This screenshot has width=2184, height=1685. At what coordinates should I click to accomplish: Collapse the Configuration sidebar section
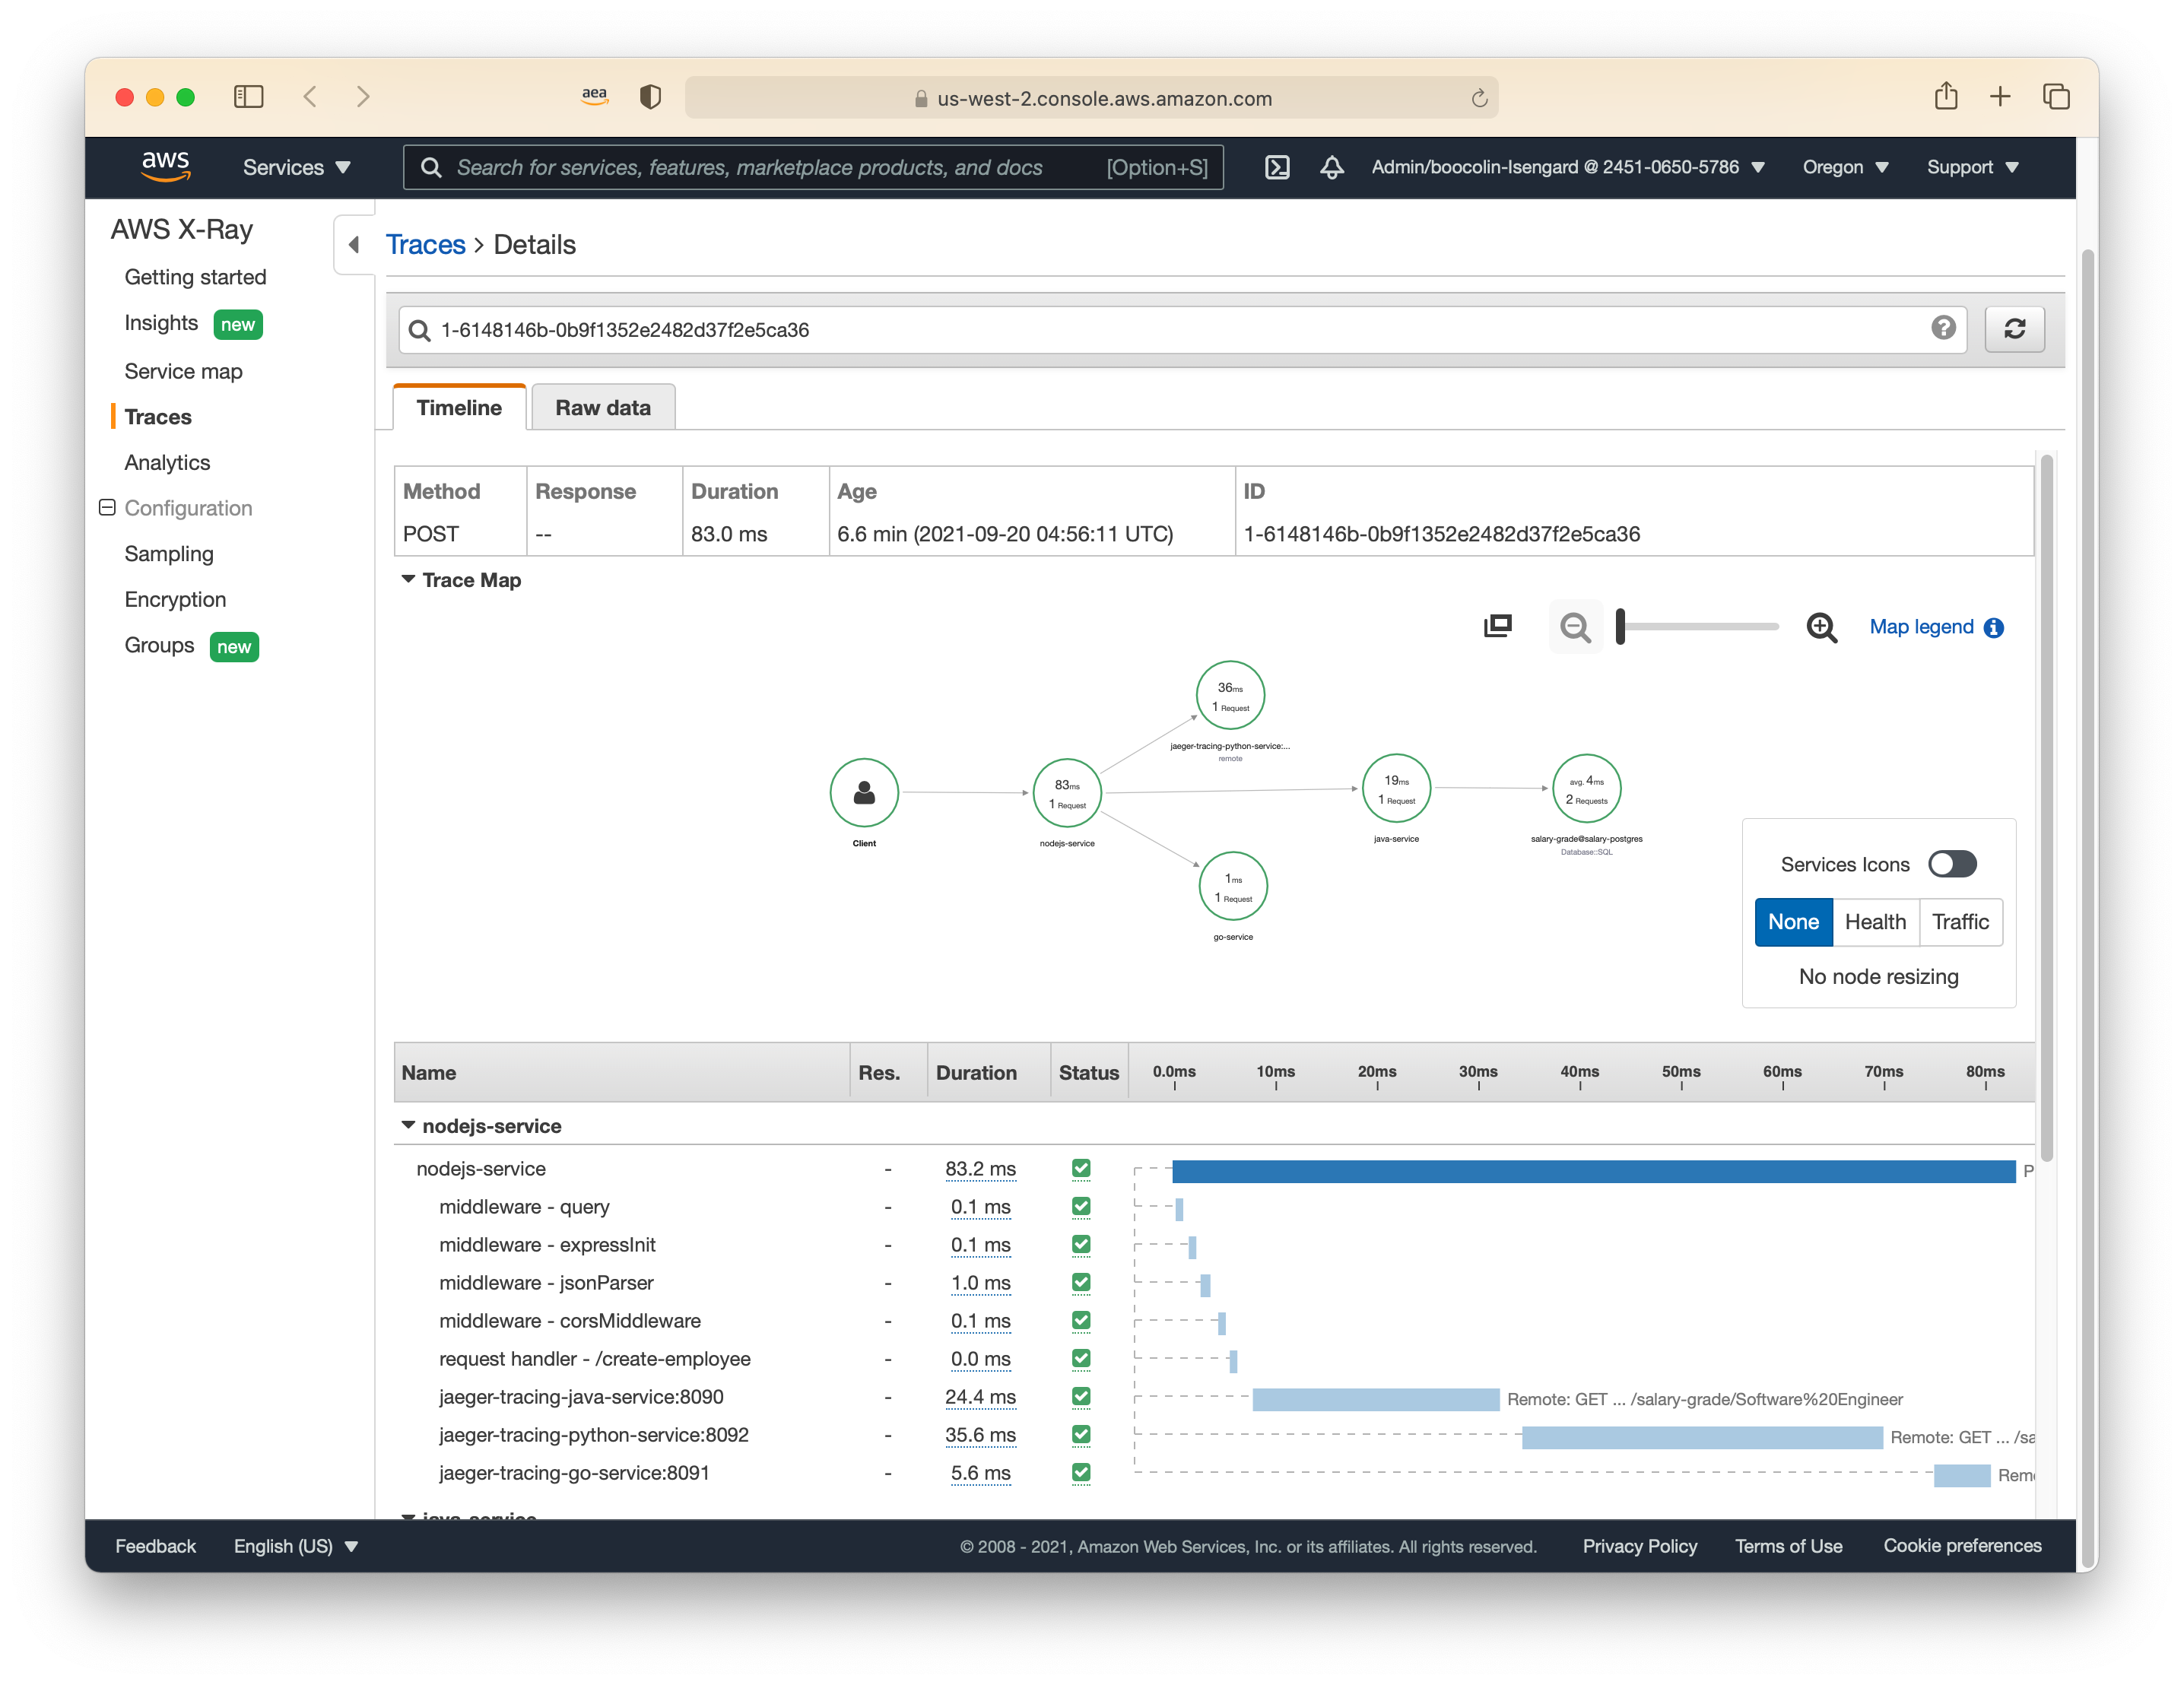[x=107, y=507]
